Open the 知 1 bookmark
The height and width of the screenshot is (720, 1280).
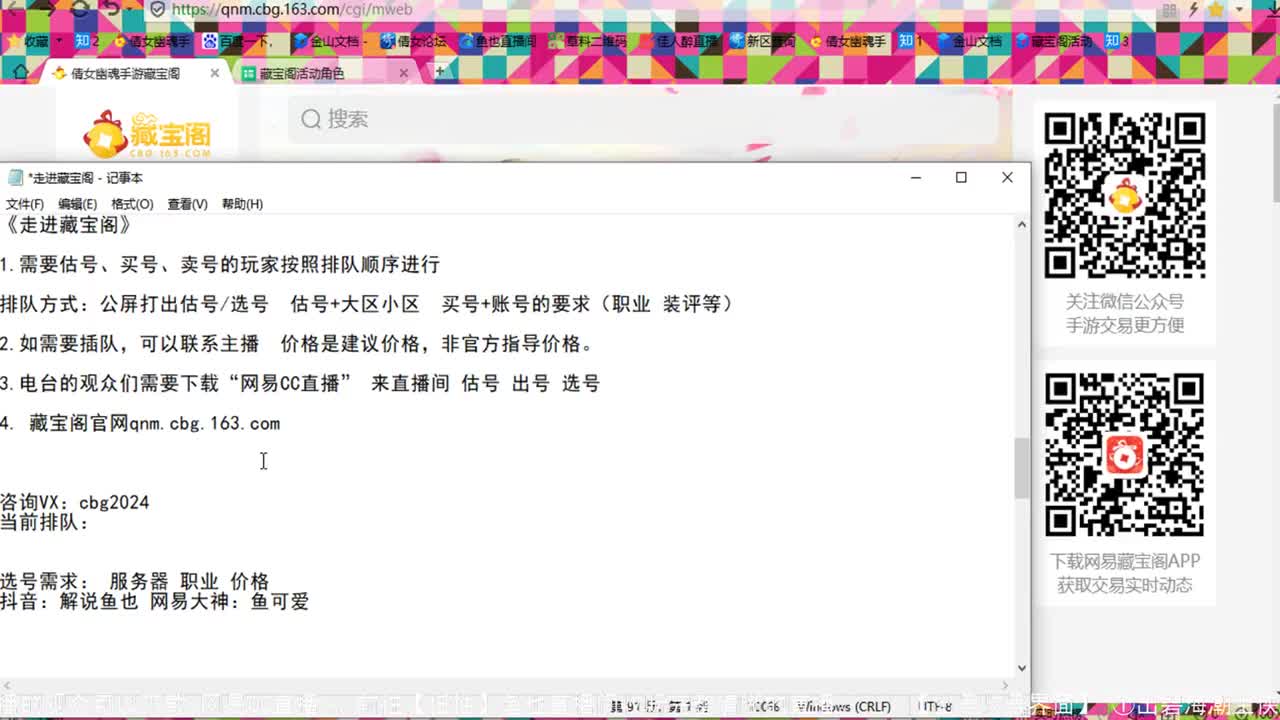pos(910,42)
